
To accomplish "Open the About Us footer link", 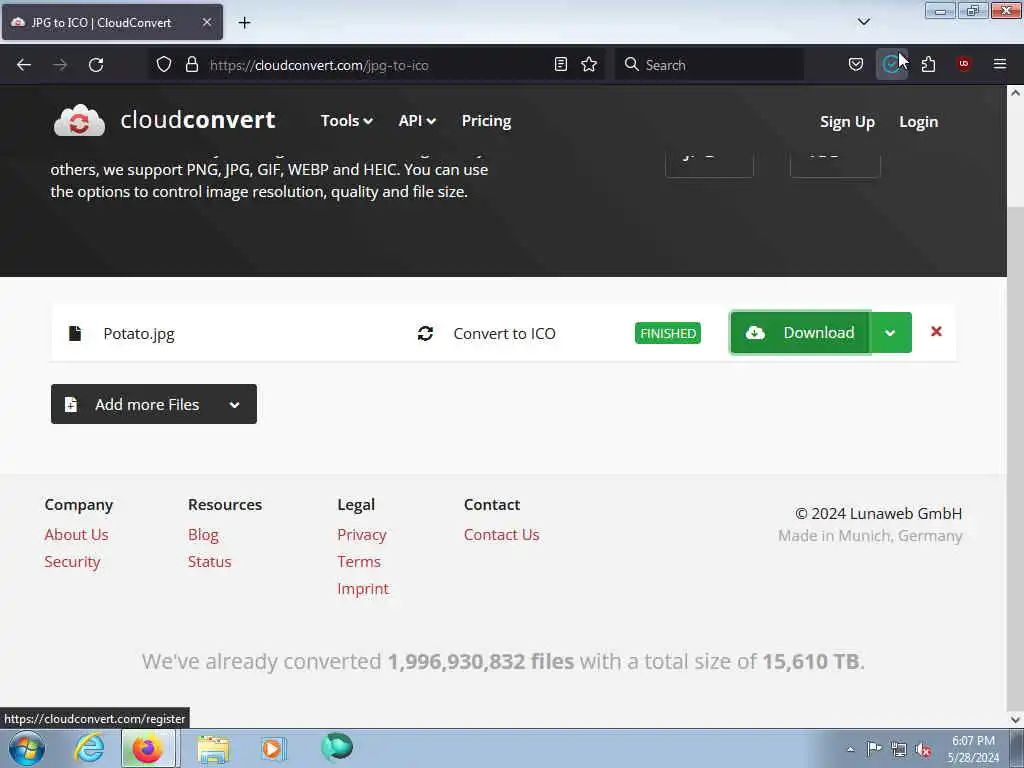I will (76, 534).
